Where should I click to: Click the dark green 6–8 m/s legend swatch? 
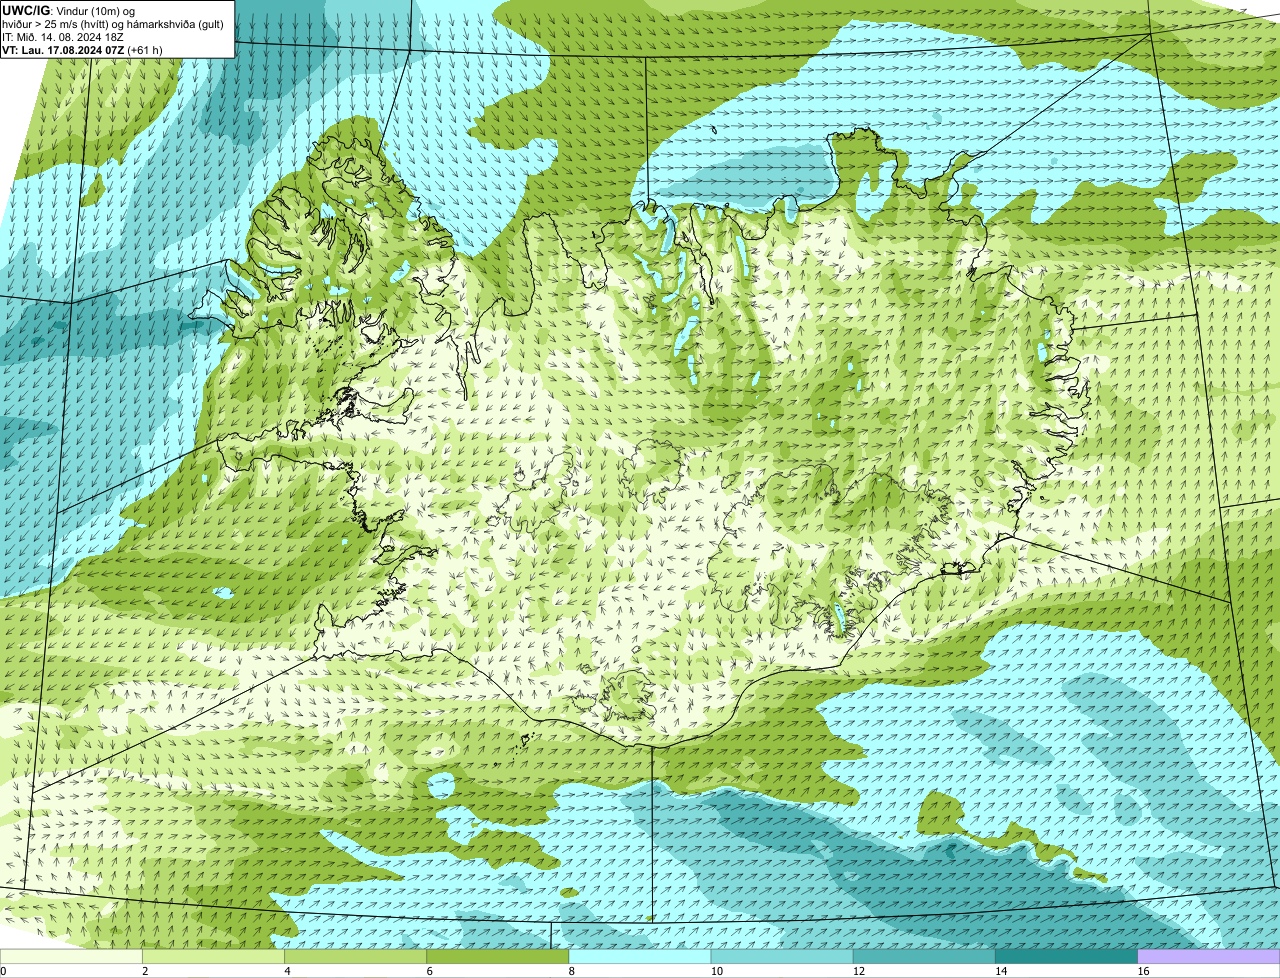tap(498, 957)
